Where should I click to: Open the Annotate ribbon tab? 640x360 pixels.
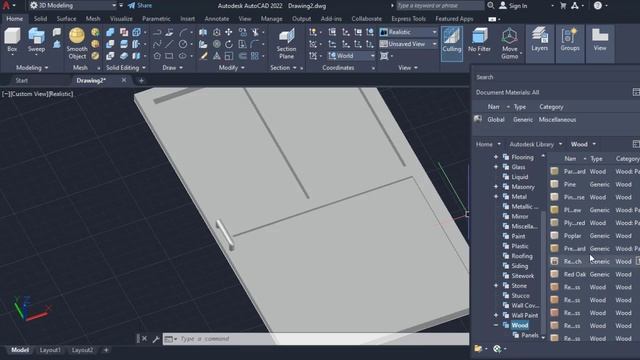click(217, 19)
